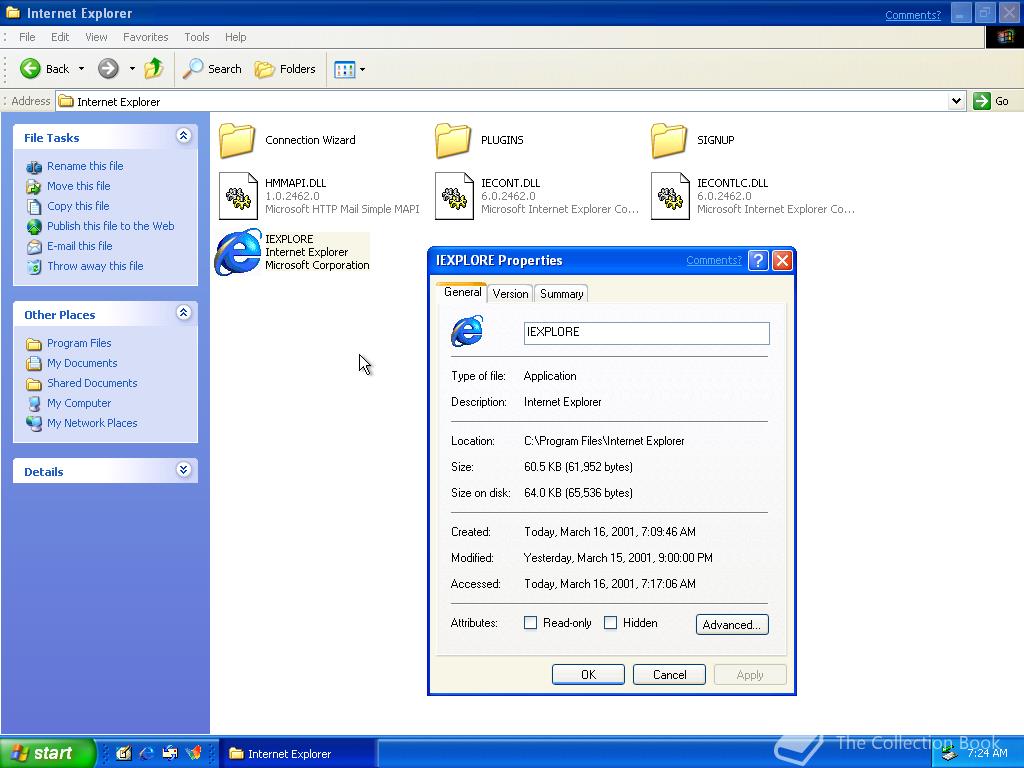Viewport: 1024px width, 768px height.
Task: Click Comments? link in Explorer title bar
Action: (913, 15)
